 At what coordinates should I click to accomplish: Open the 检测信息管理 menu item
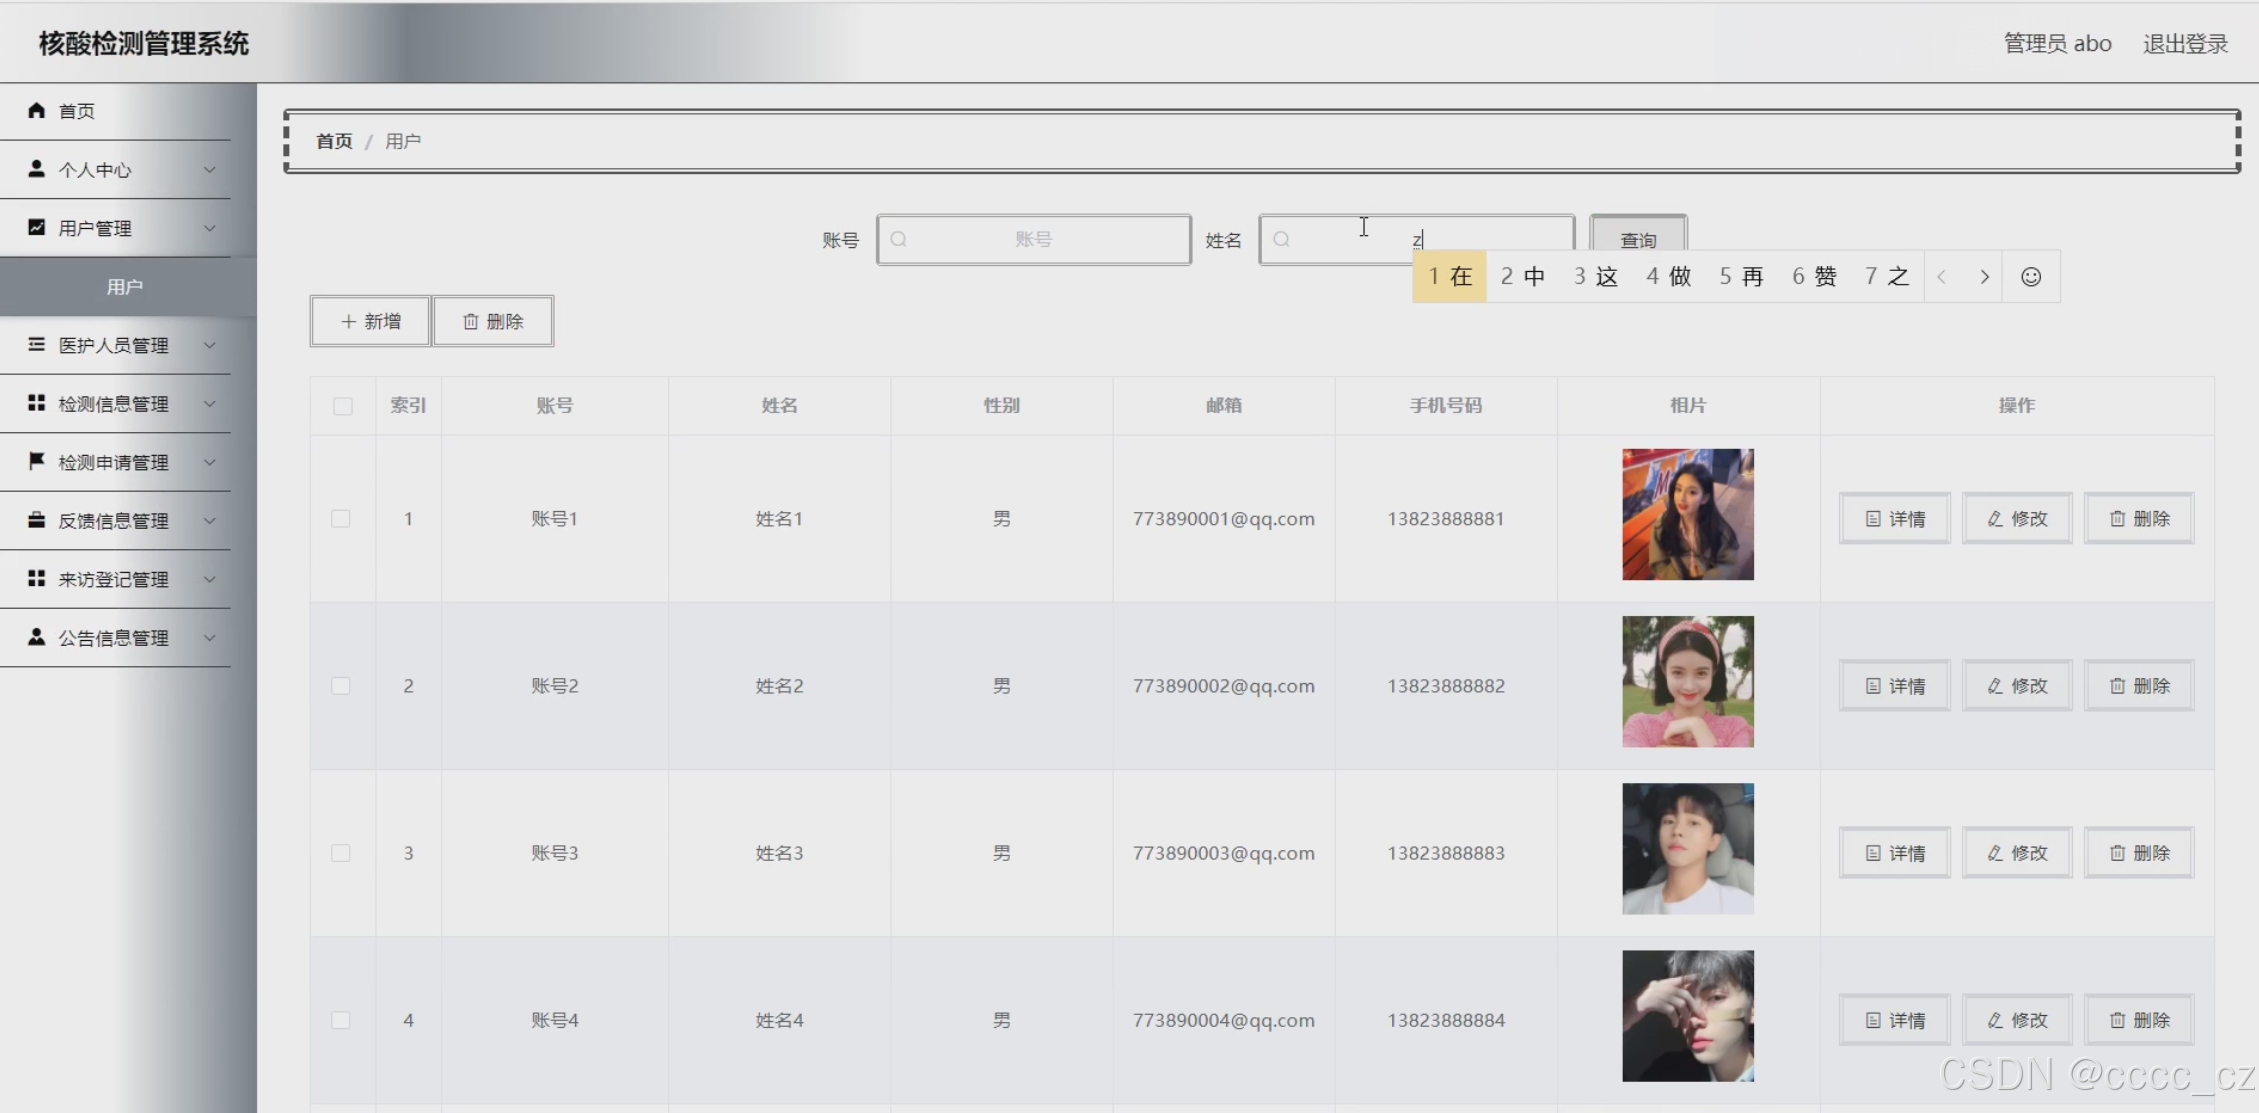[113, 404]
